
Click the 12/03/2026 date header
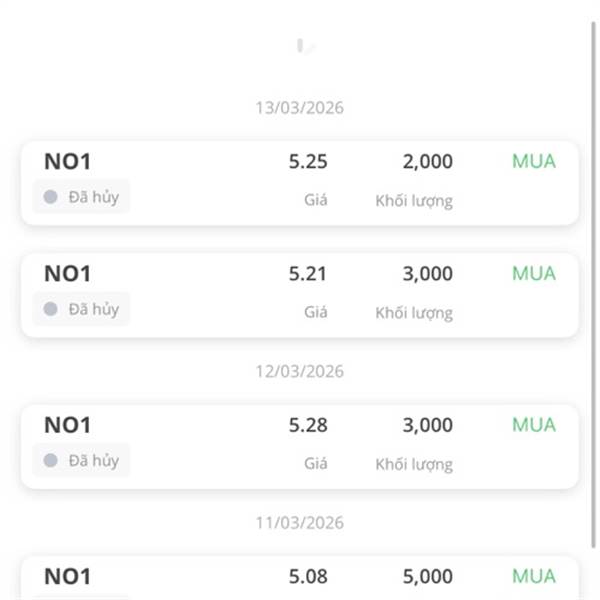pyautogui.click(x=300, y=372)
